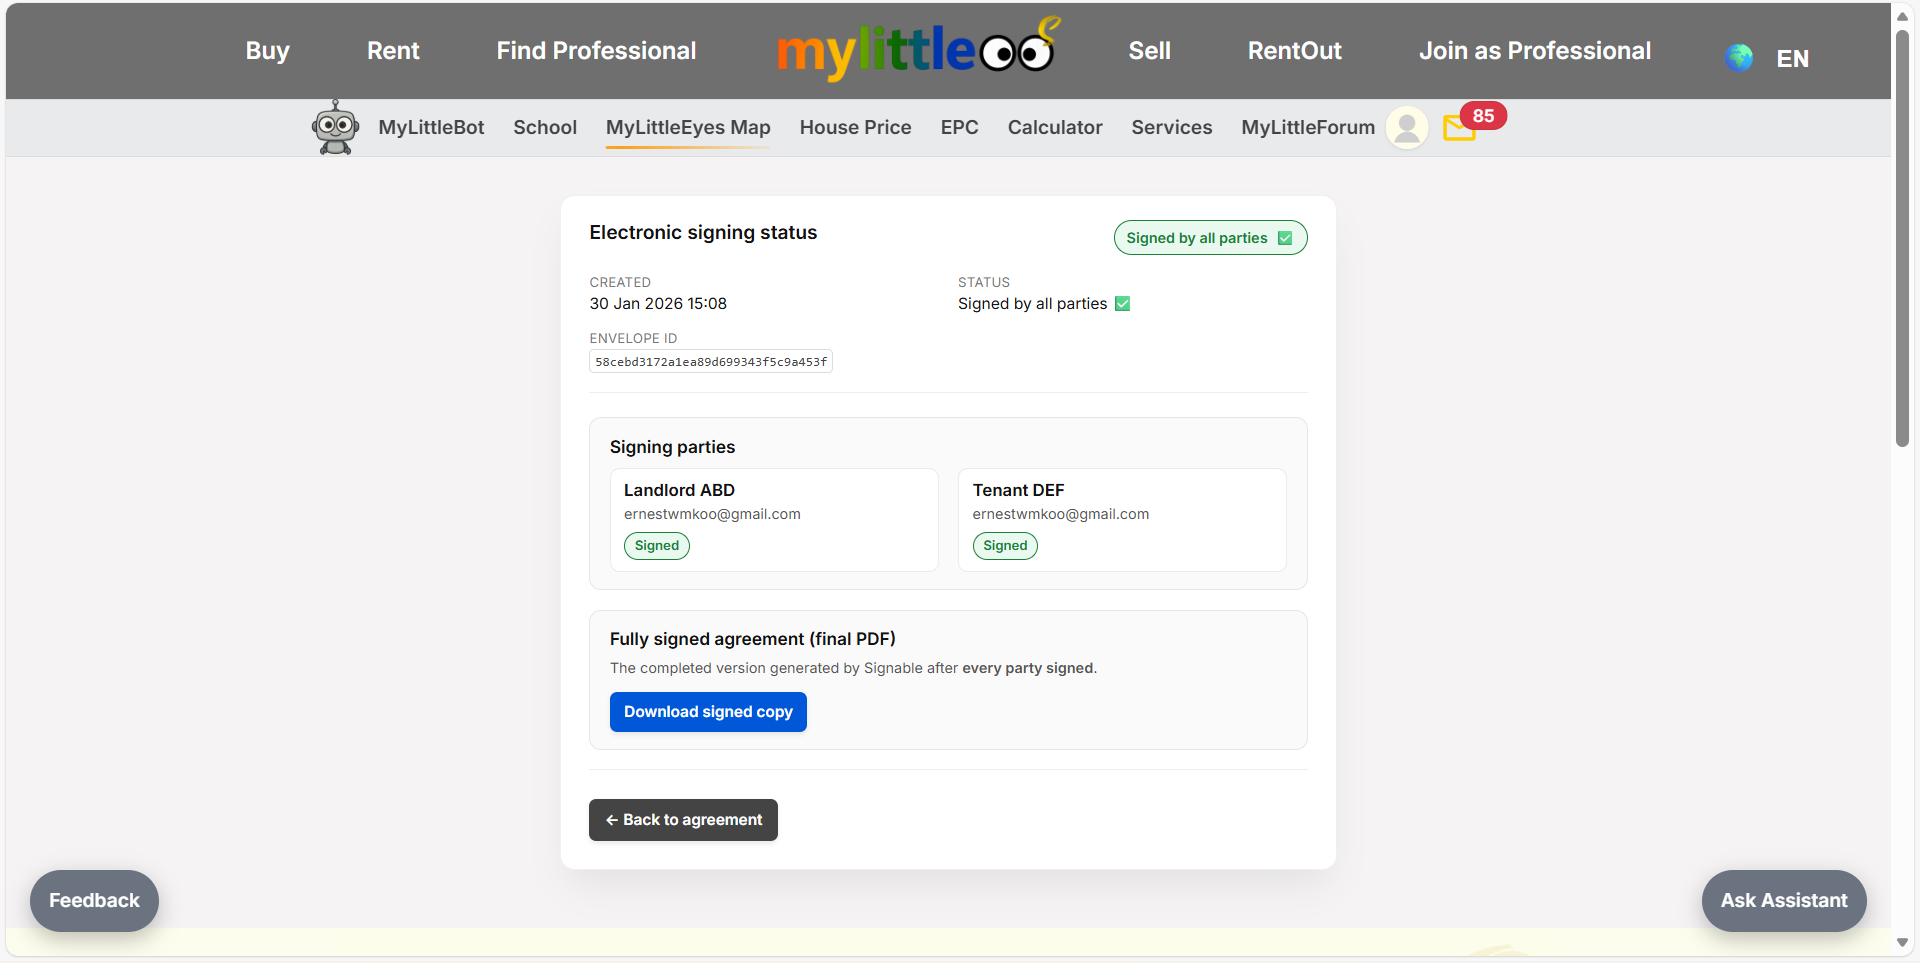Viewport: 1920px width, 963px height.
Task: Expand the Find Professional menu
Action: click(596, 50)
